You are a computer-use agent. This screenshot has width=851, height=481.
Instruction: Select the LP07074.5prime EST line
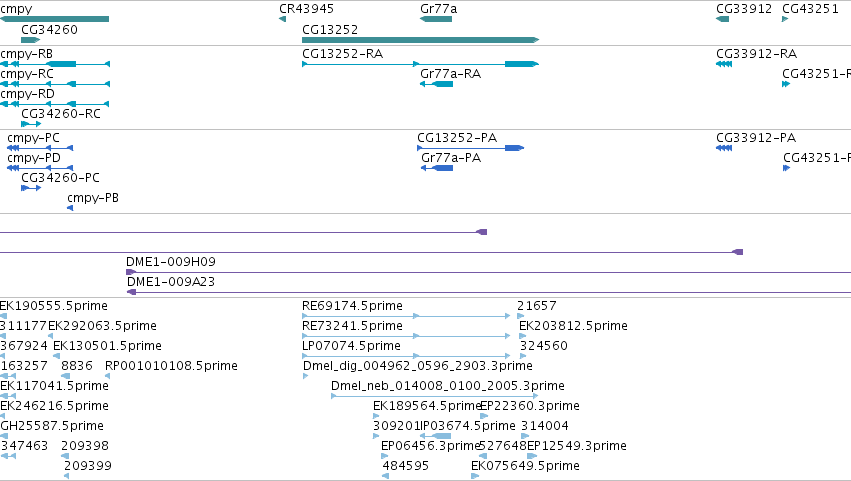click(406, 356)
